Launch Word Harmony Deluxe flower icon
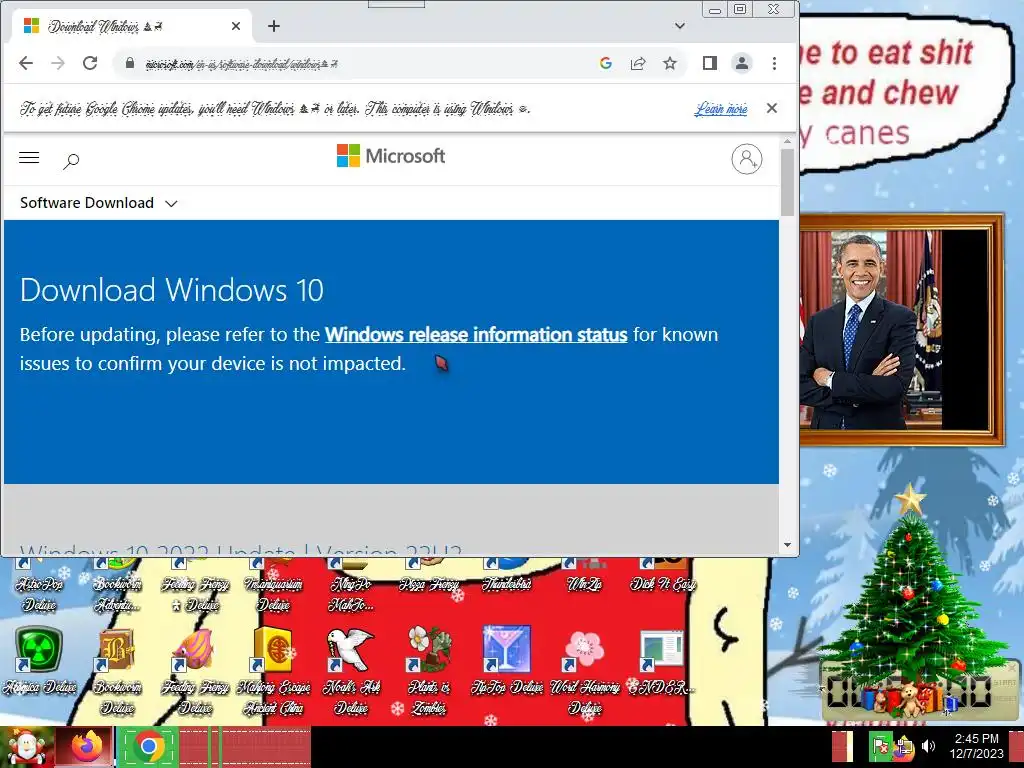Screen dimensions: 1024x768 [x=584, y=670]
